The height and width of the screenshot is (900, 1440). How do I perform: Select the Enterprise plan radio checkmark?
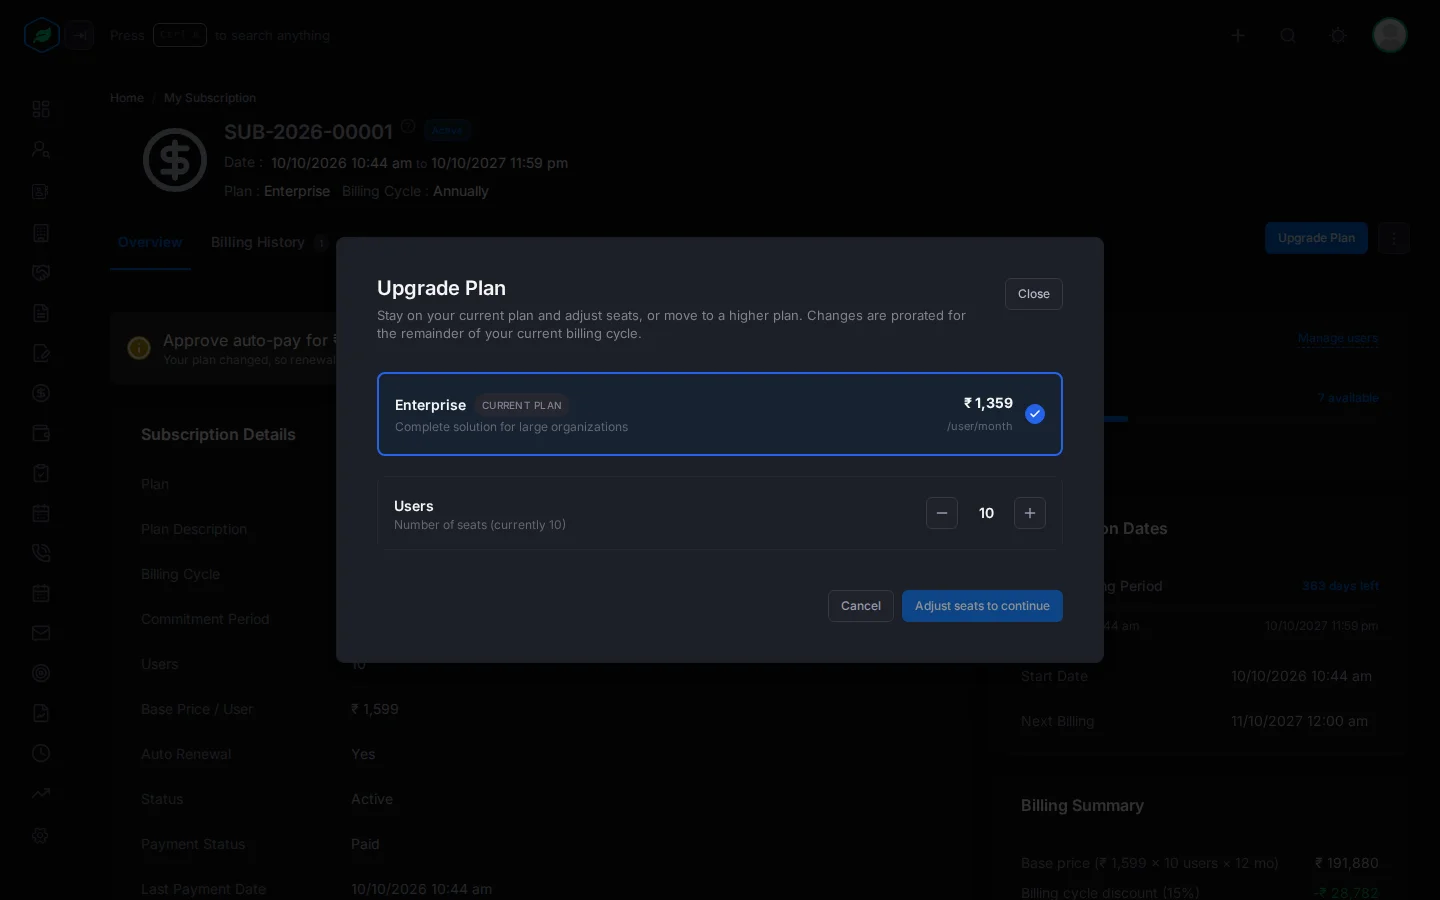[1035, 414]
